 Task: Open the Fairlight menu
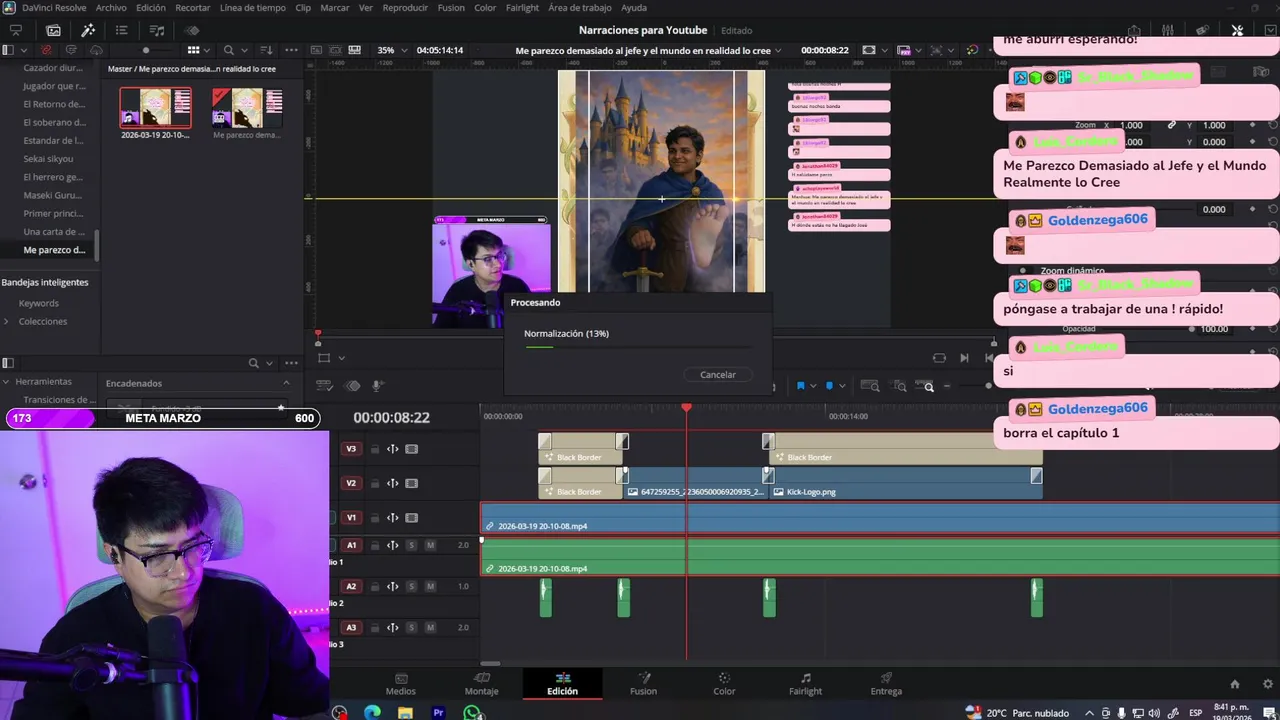pyautogui.click(x=521, y=7)
